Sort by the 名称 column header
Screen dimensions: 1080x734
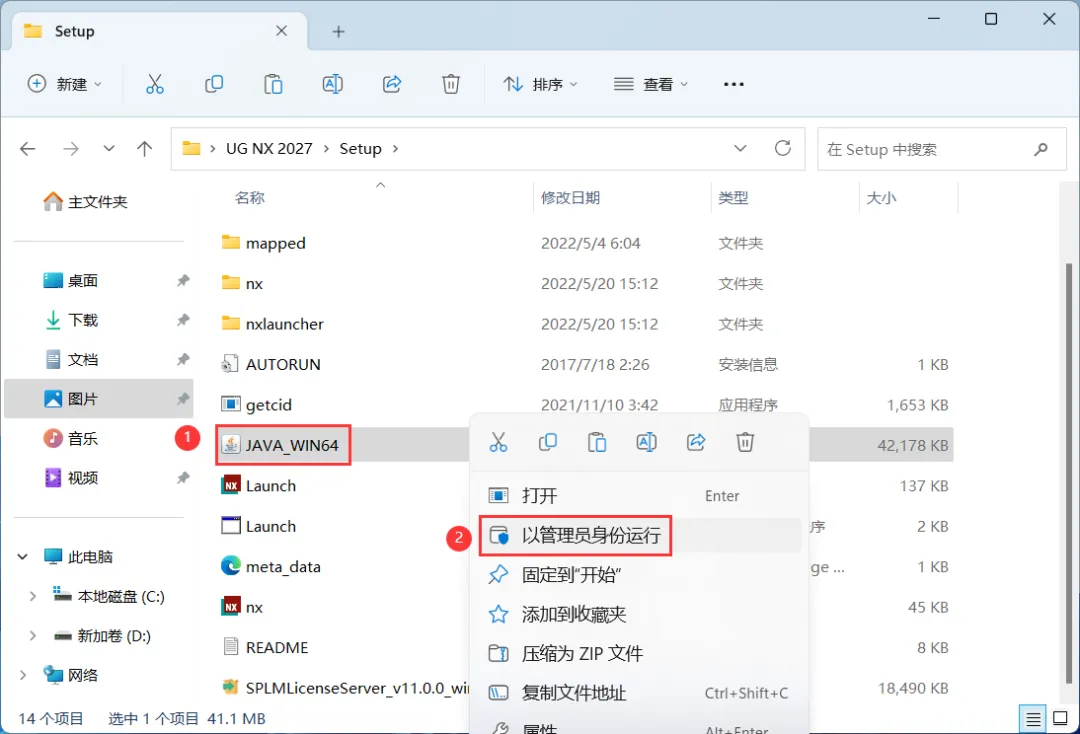[249, 198]
